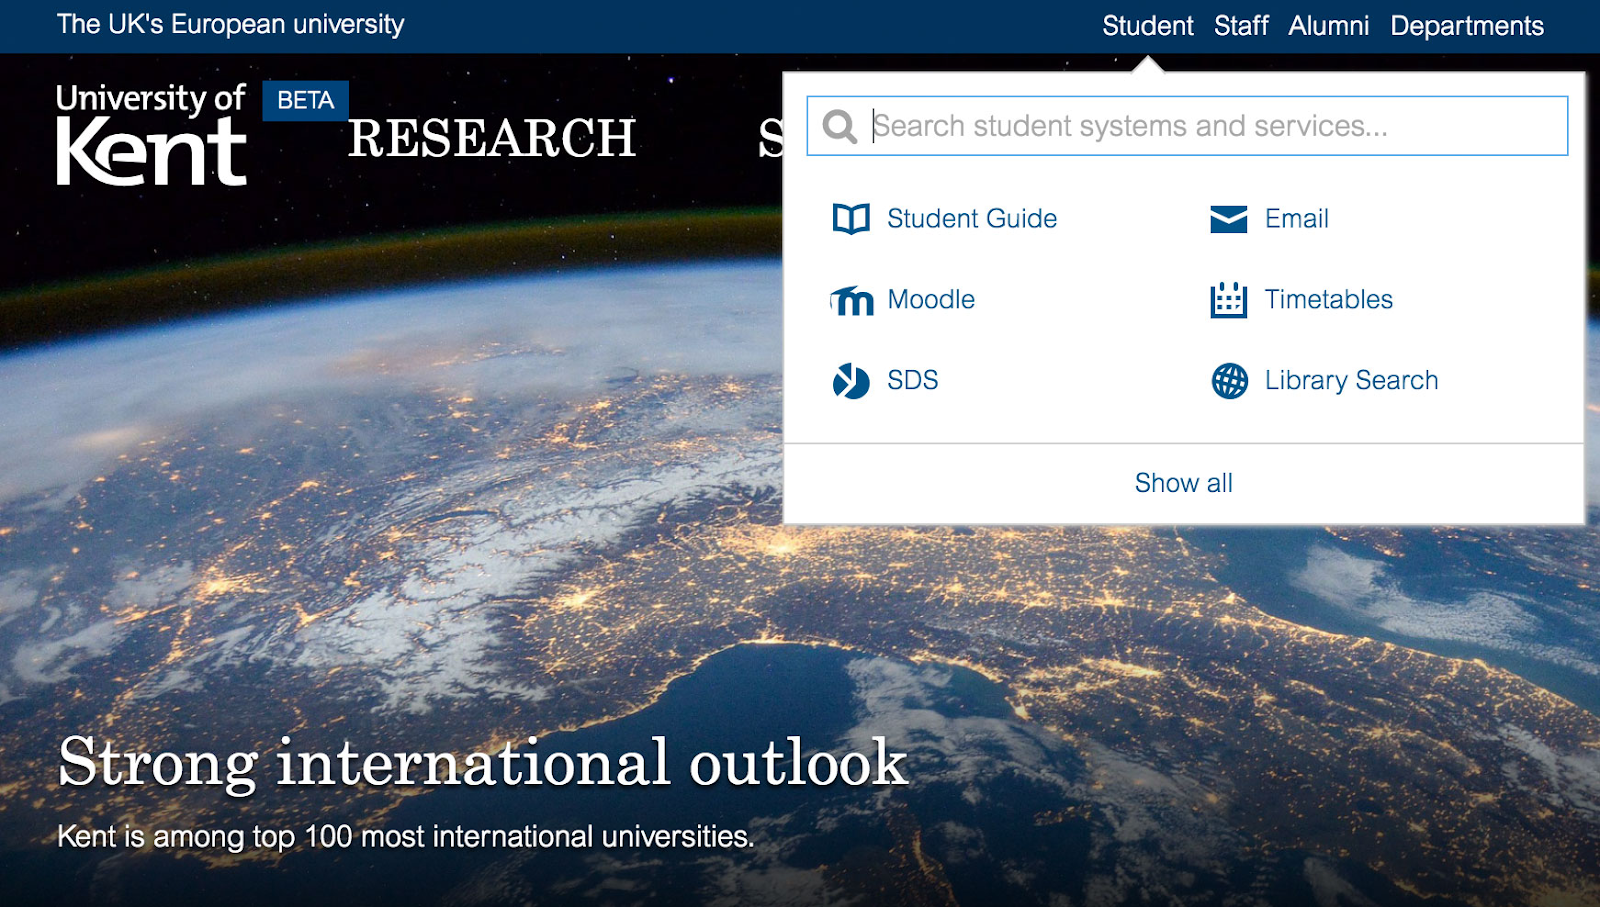Open the SDS link
1600x907 pixels.
[913, 381]
